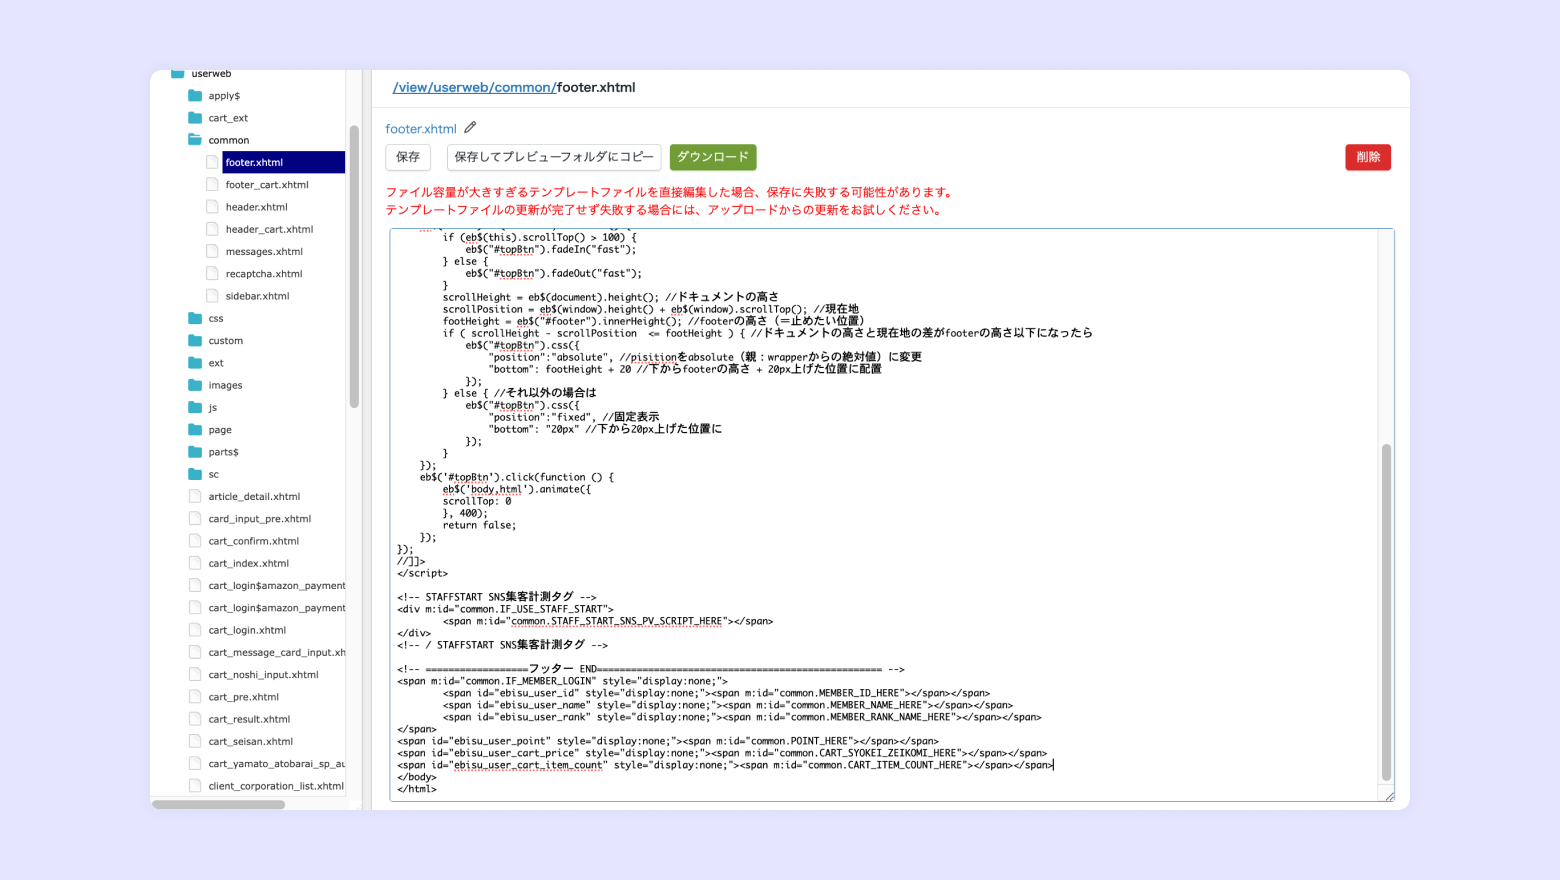Click the file tree vertical scrollbar

click(x=354, y=266)
